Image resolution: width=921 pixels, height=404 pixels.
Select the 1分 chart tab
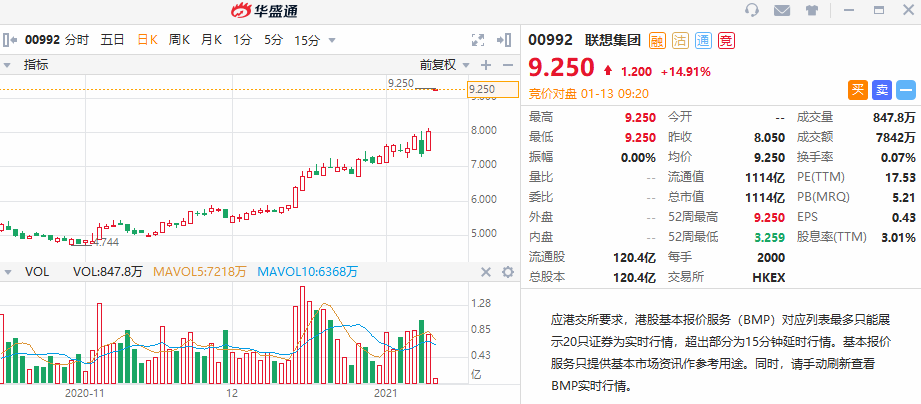coord(242,40)
